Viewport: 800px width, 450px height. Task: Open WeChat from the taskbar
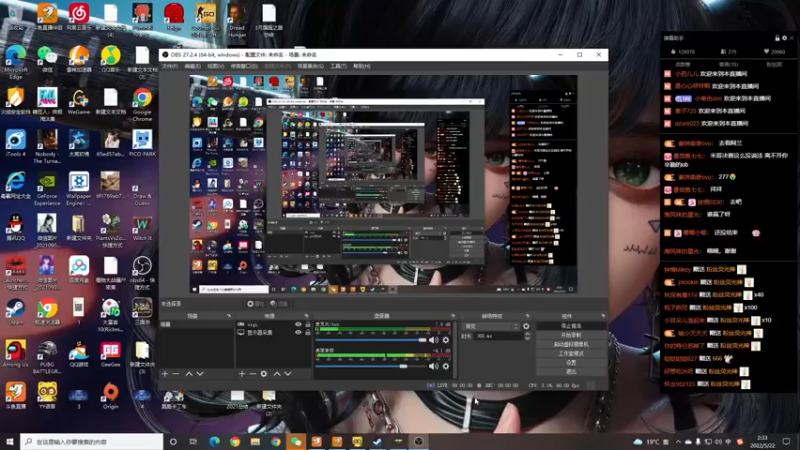point(296,442)
